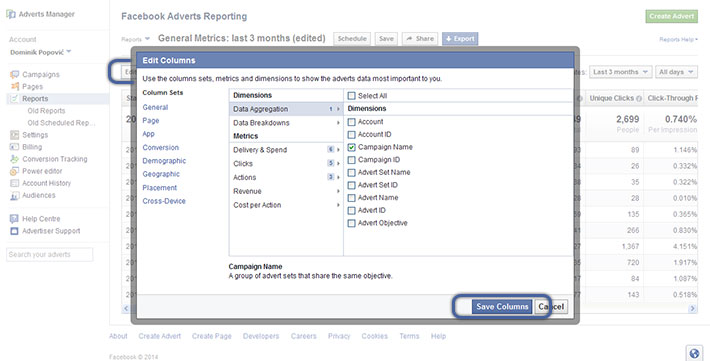
Task: Choose the General column set
Action: coord(155,107)
